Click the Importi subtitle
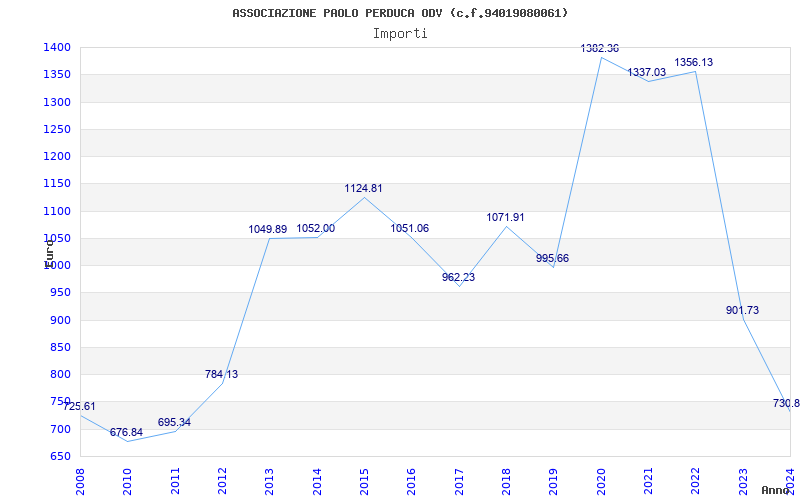Screen dimensions: 800x500 [x=400, y=34]
